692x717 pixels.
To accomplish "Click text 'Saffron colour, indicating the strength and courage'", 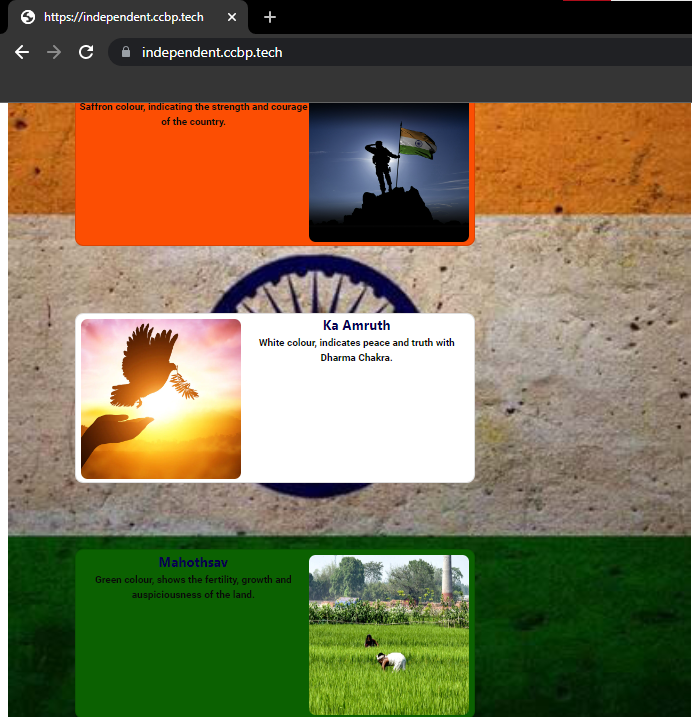I will click(193, 107).
